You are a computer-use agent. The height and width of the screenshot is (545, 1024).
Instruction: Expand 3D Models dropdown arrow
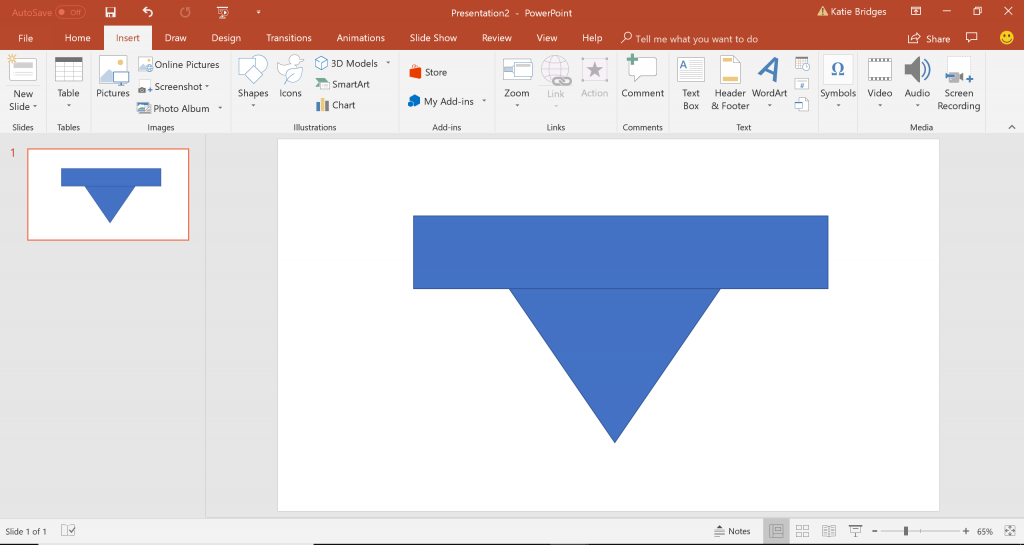[388, 63]
